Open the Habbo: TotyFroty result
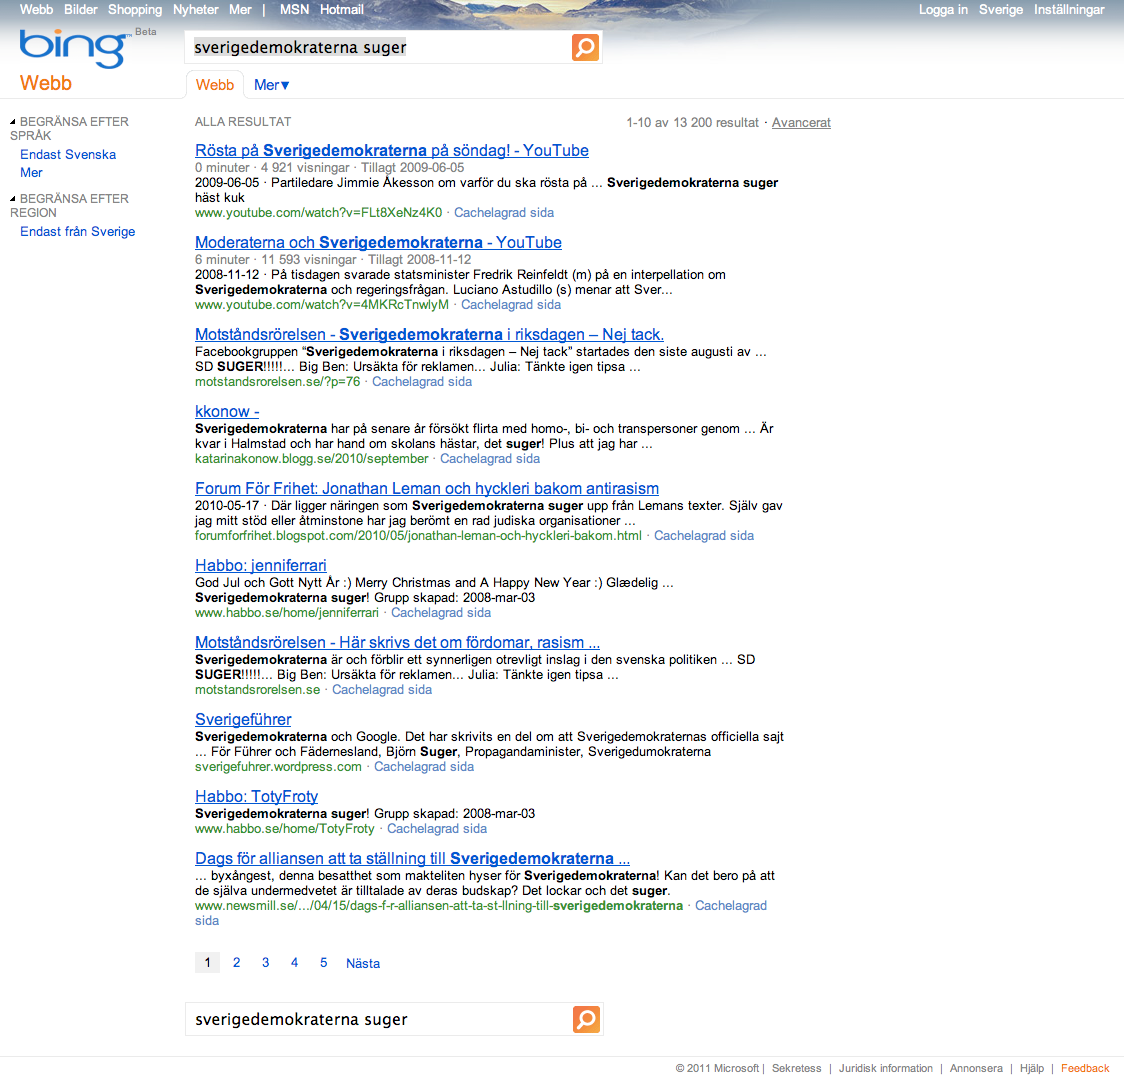 pos(256,797)
